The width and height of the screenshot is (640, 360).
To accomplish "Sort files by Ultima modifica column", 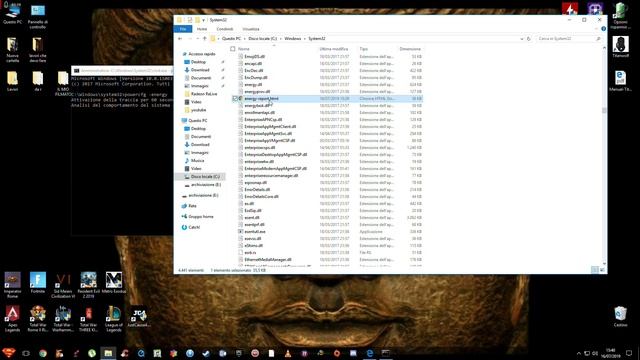I will coord(333,49).
